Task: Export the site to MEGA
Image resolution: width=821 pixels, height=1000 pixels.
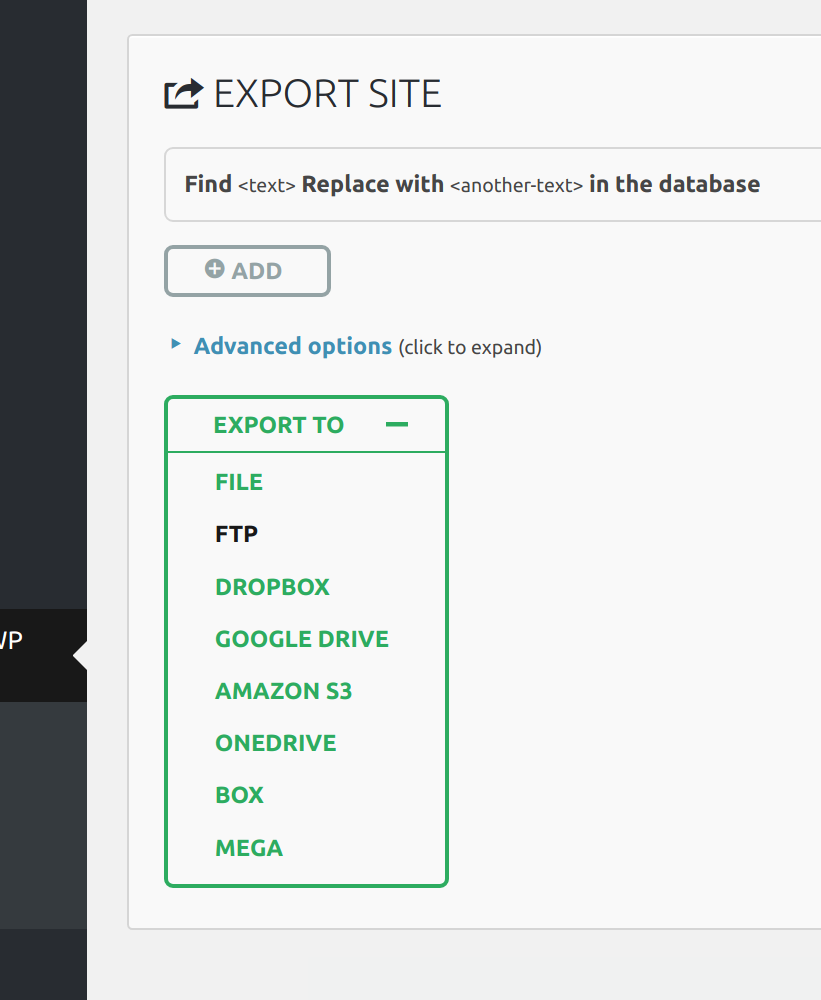Action: coord(249,848)
